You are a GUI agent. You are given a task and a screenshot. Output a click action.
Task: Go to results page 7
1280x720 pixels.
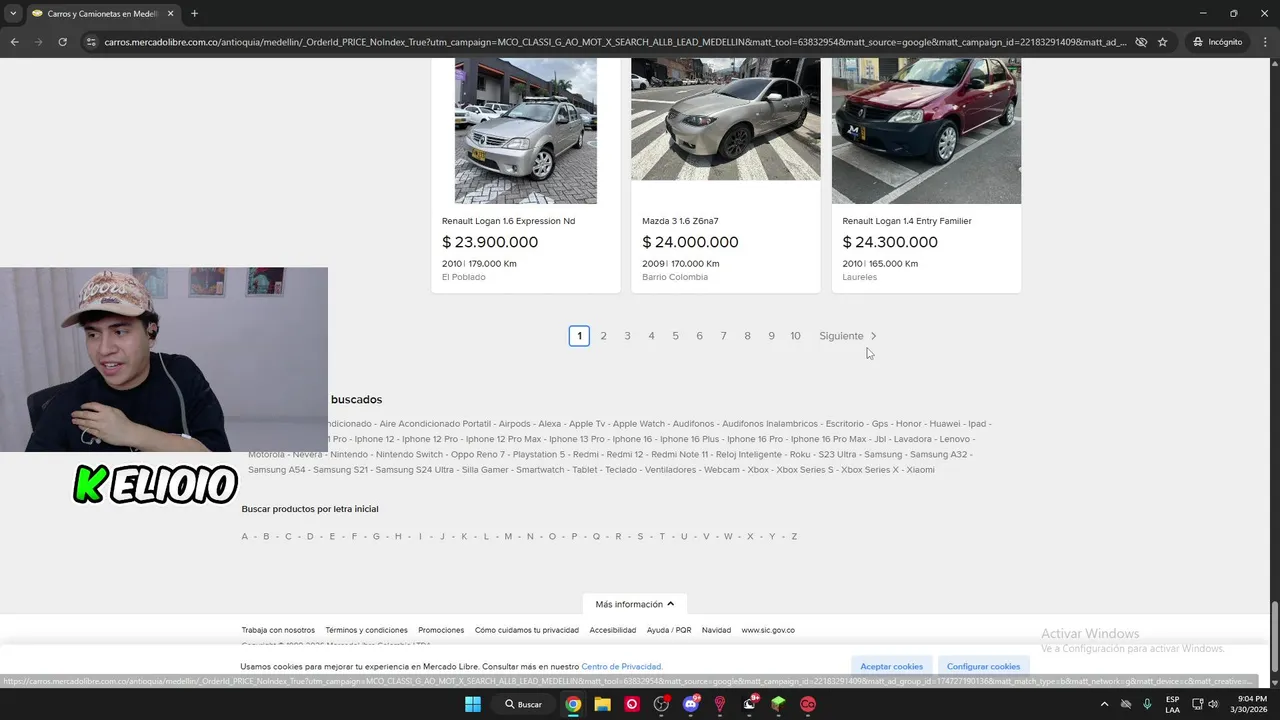723,336
